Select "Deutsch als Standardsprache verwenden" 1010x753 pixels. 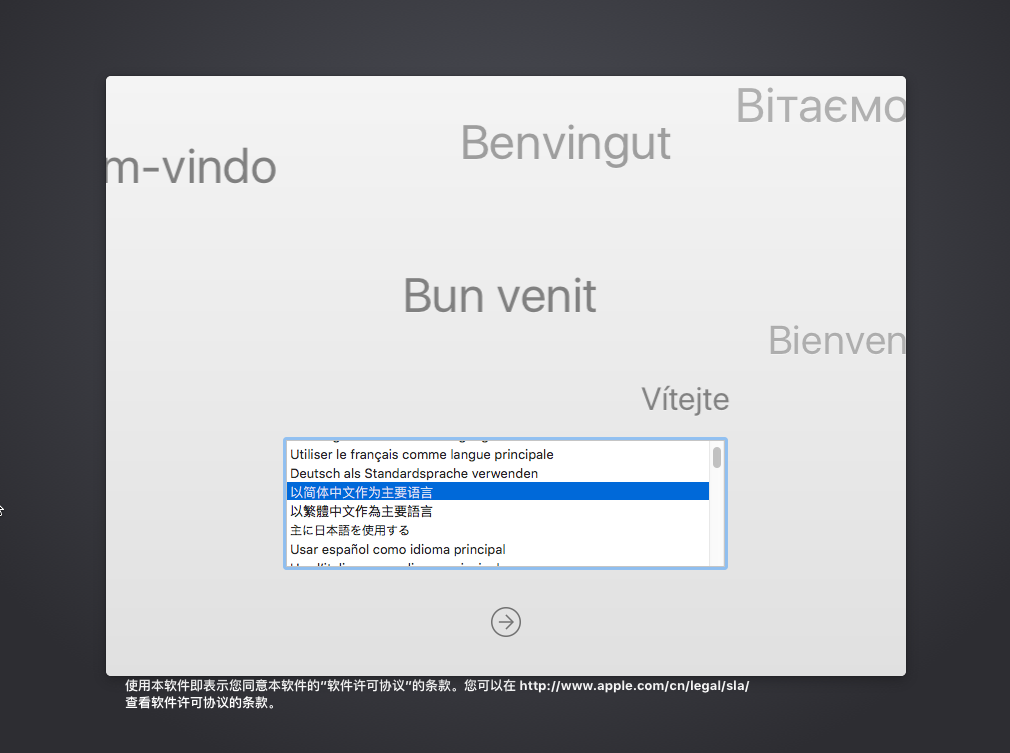[413, 473]
